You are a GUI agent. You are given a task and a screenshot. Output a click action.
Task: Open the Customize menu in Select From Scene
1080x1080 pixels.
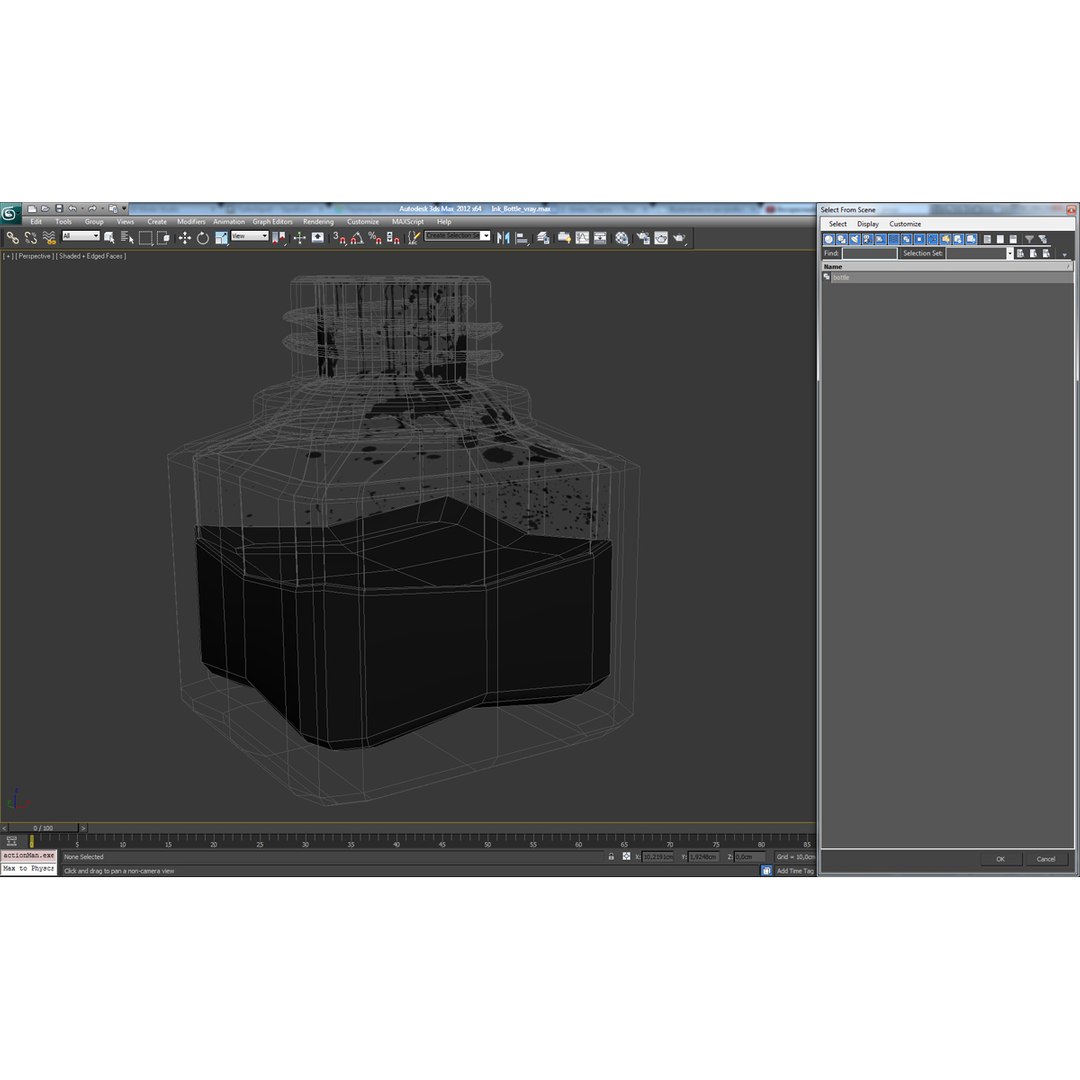click(905, 224)
